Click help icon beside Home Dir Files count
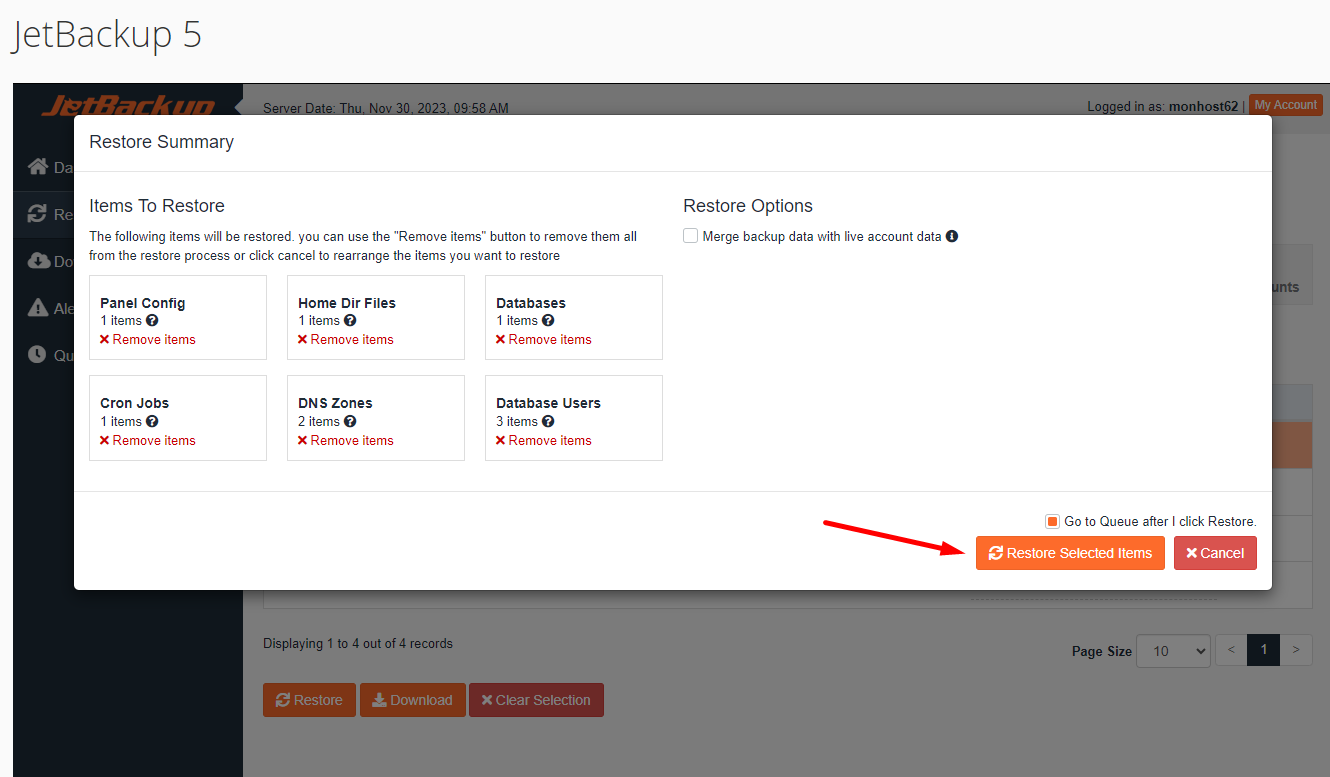This screenshot has height=777, width=1330. (x=350, y=321)
